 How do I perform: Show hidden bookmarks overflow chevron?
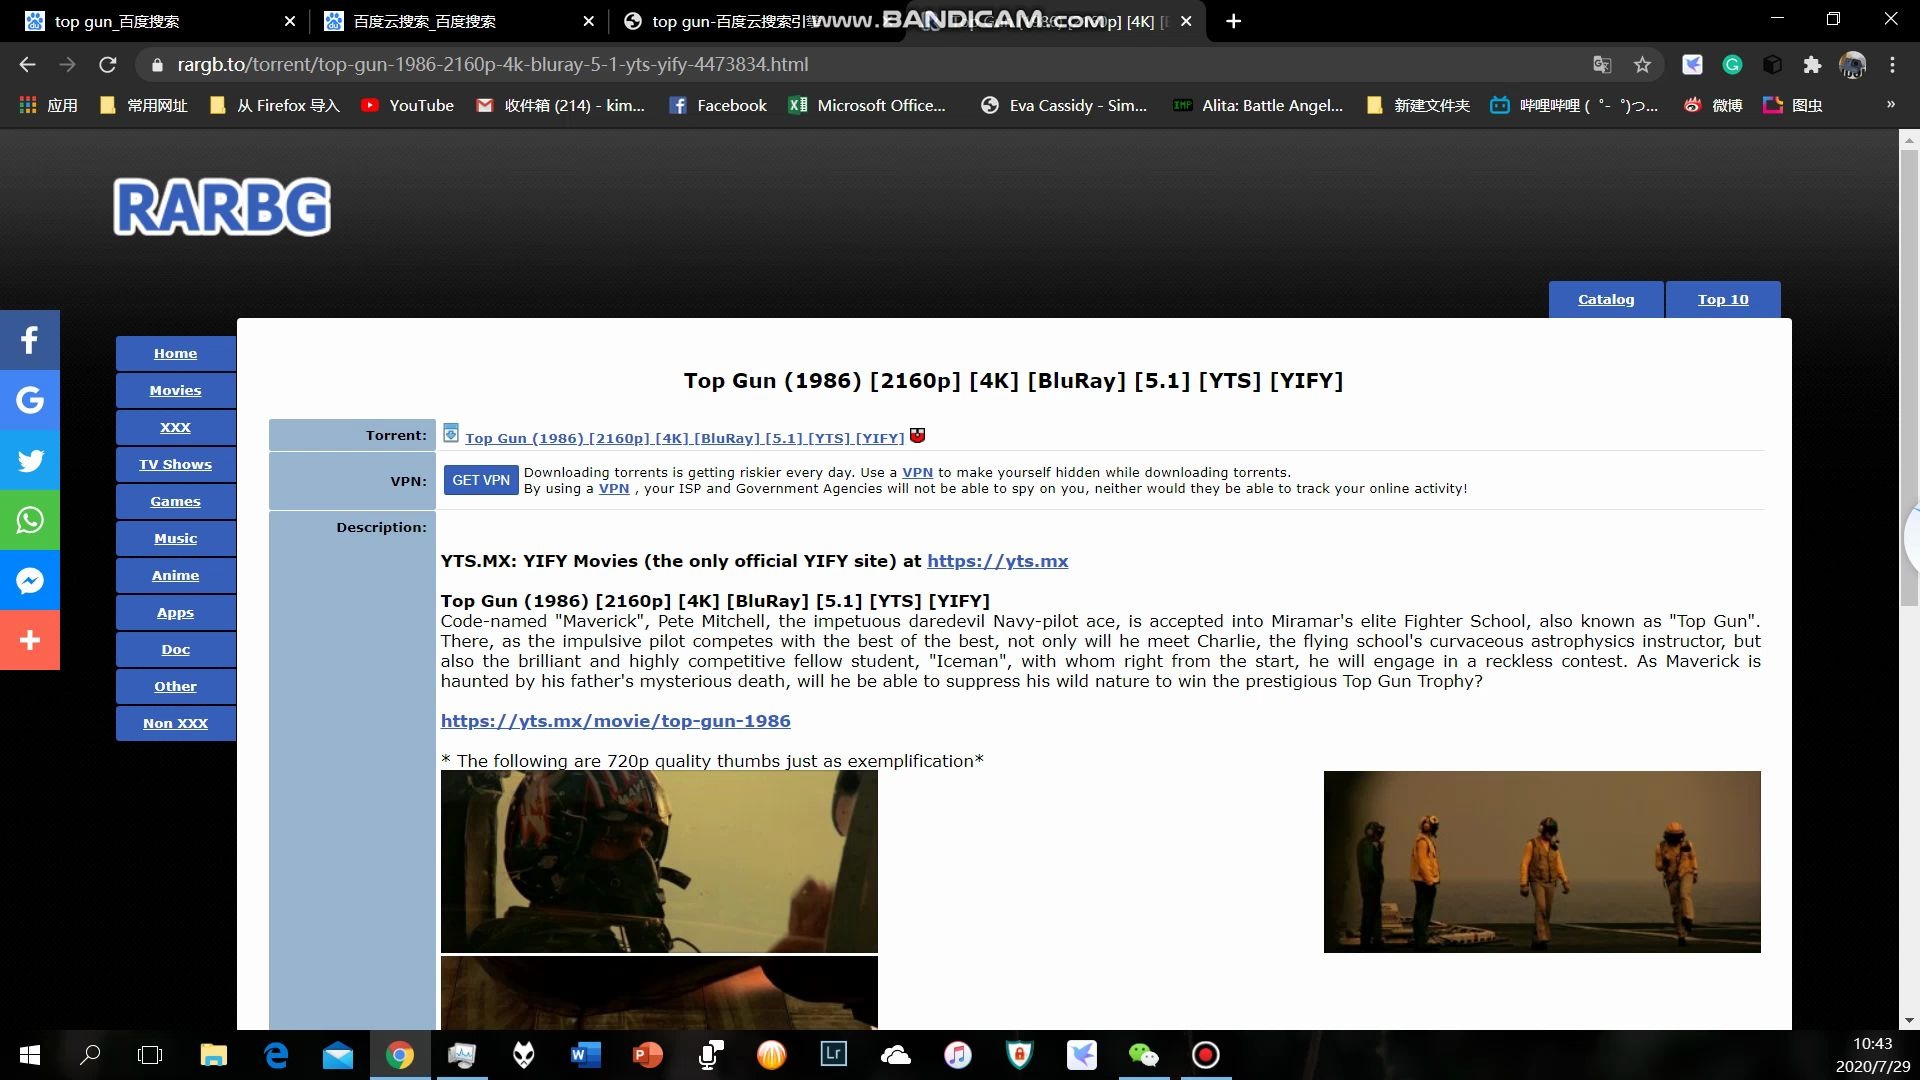point(1890,105)
